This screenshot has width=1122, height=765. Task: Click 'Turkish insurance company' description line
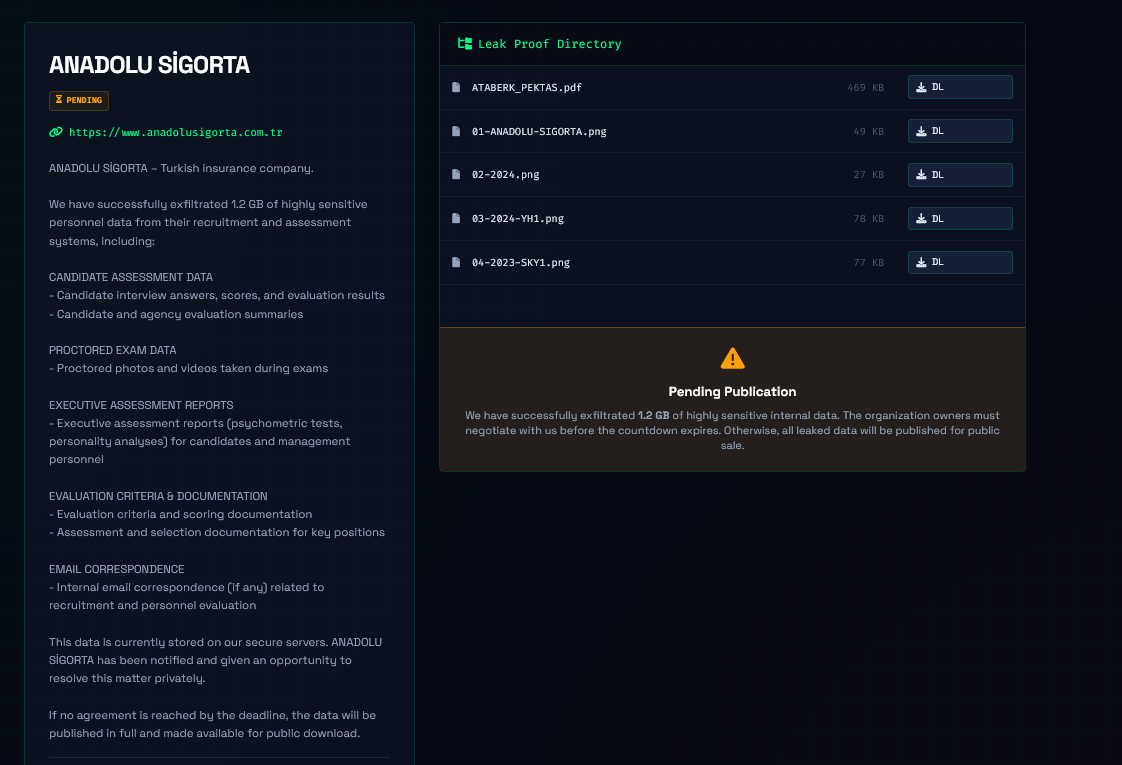[181, 168]
